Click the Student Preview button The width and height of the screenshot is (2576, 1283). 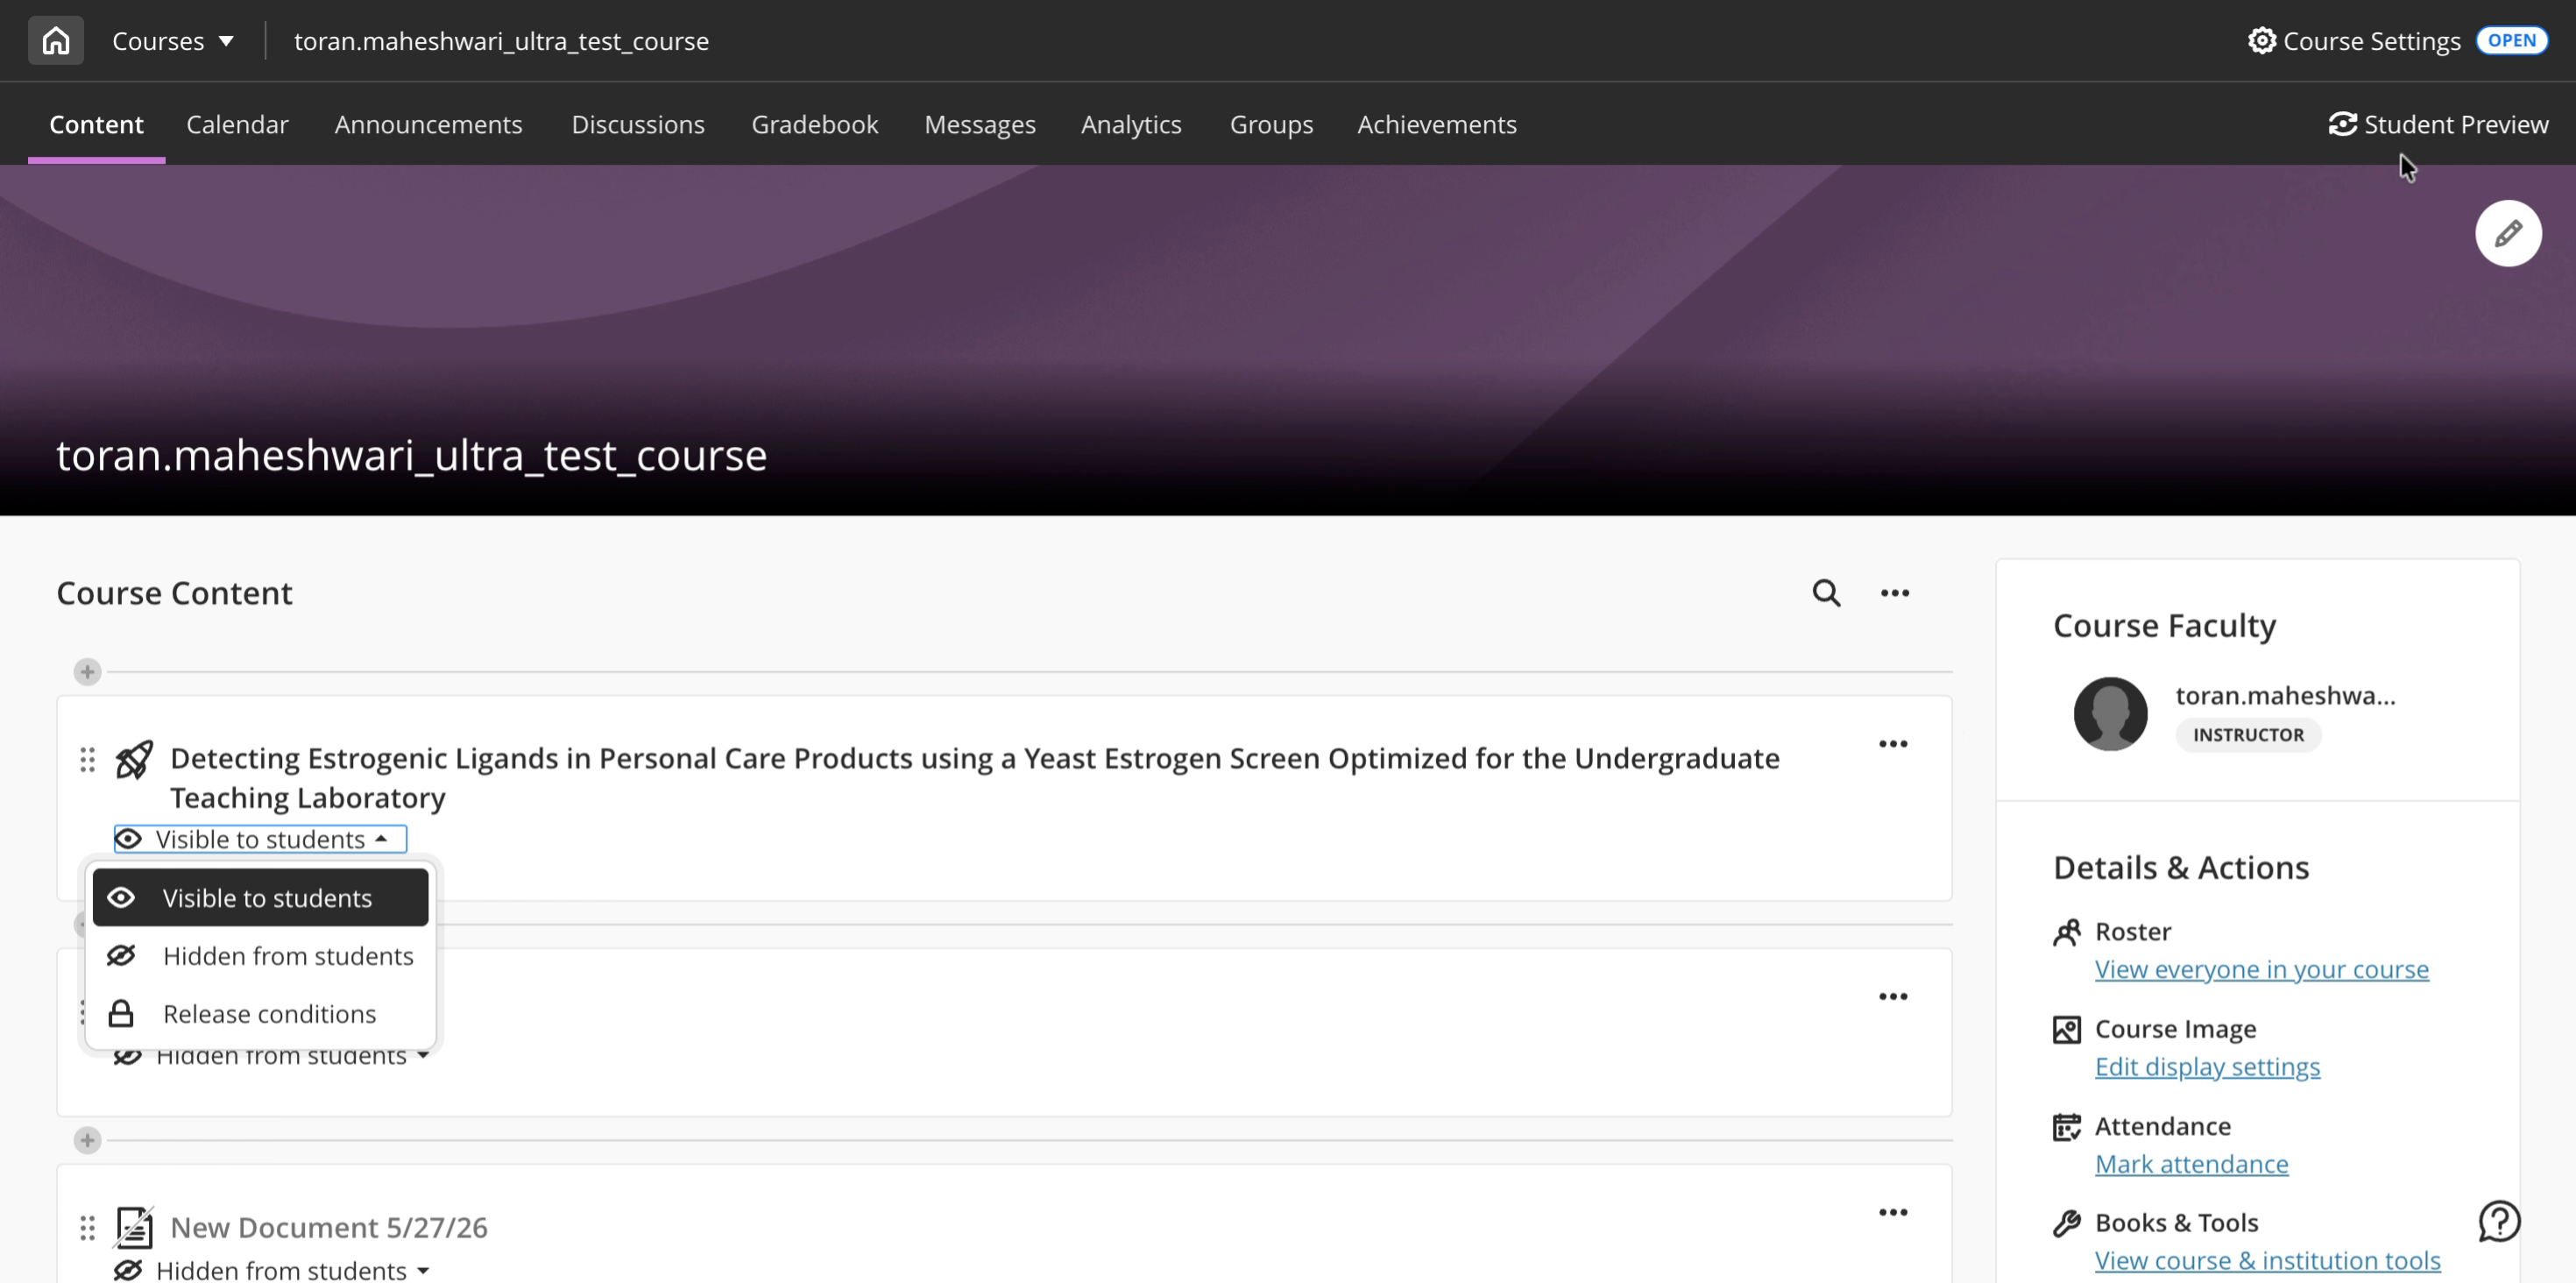2438,124
